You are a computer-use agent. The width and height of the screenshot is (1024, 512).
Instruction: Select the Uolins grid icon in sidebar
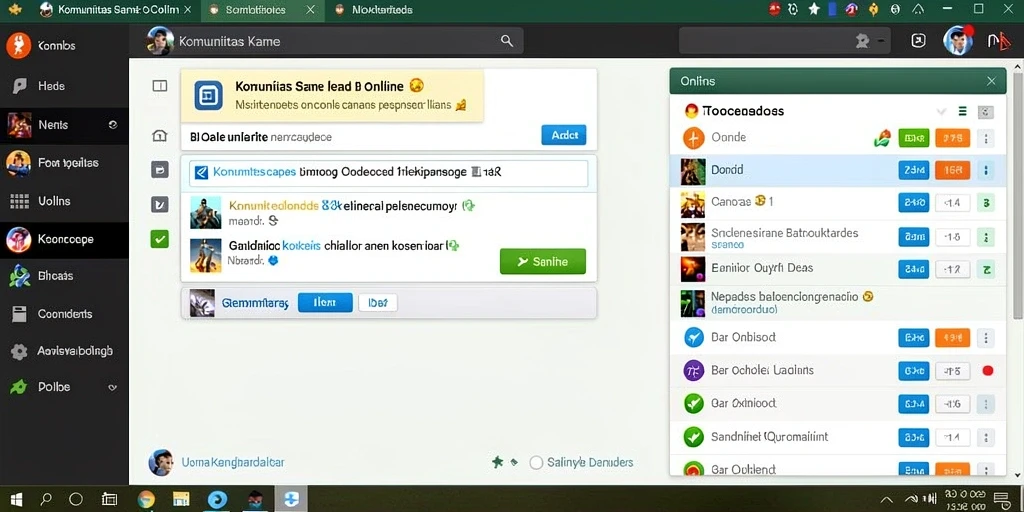(20, 201)
